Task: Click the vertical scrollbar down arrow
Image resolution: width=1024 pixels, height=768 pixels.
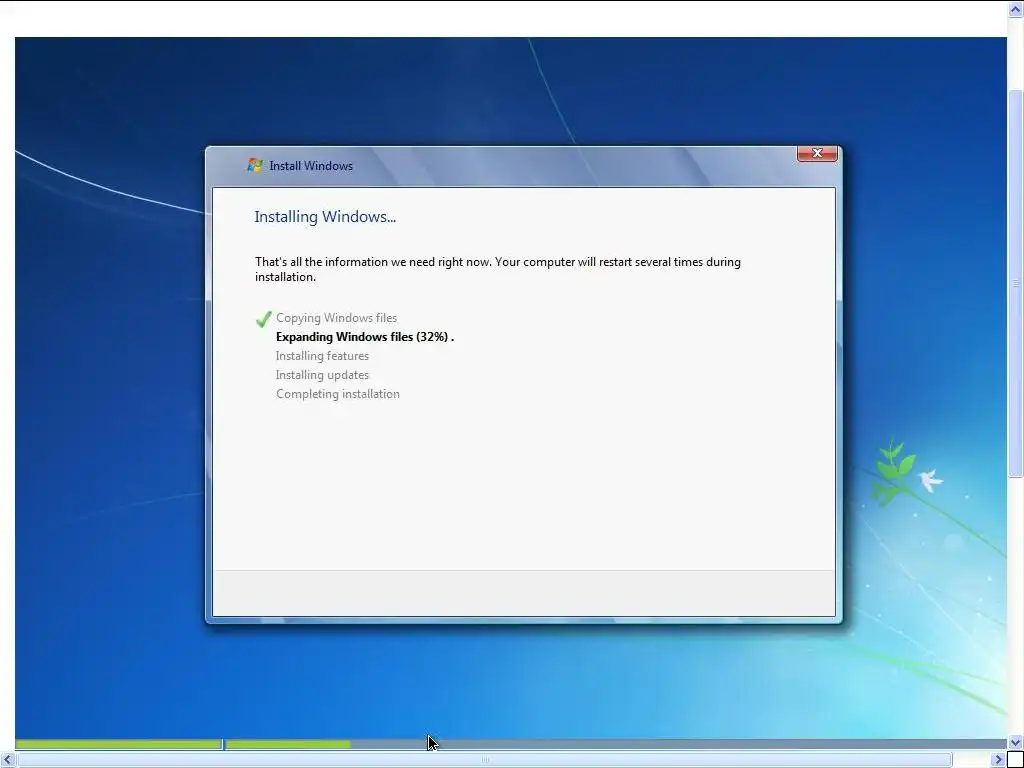Action: [x=1016, y=743]
